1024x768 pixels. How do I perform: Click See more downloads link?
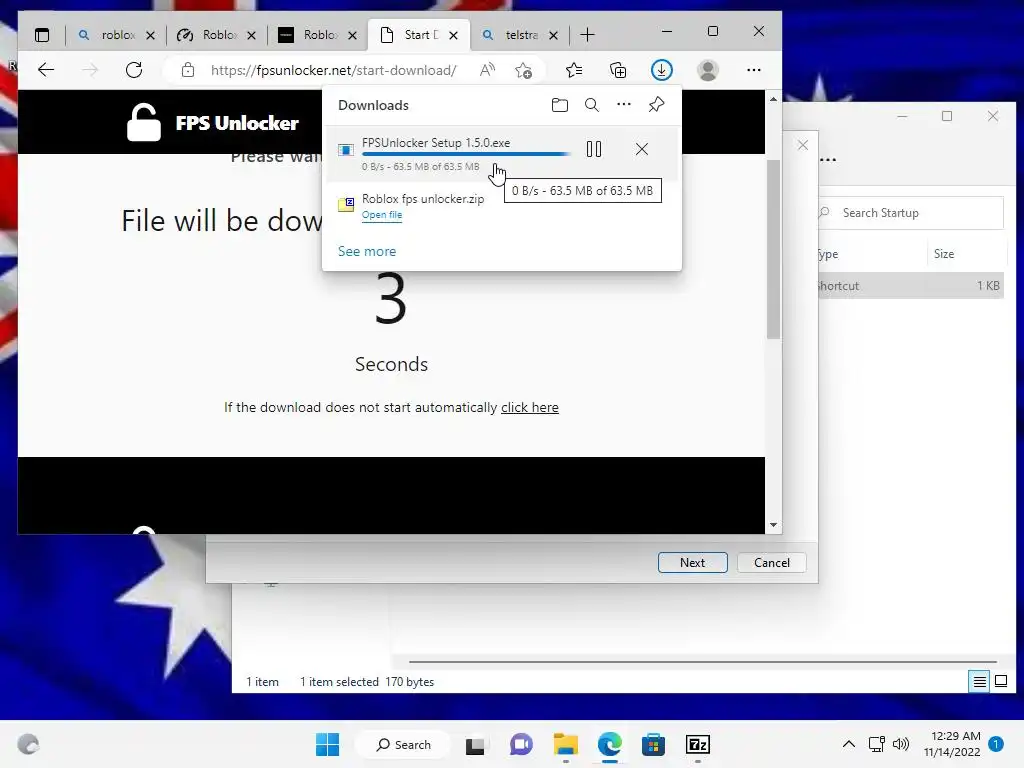(367, 251)
